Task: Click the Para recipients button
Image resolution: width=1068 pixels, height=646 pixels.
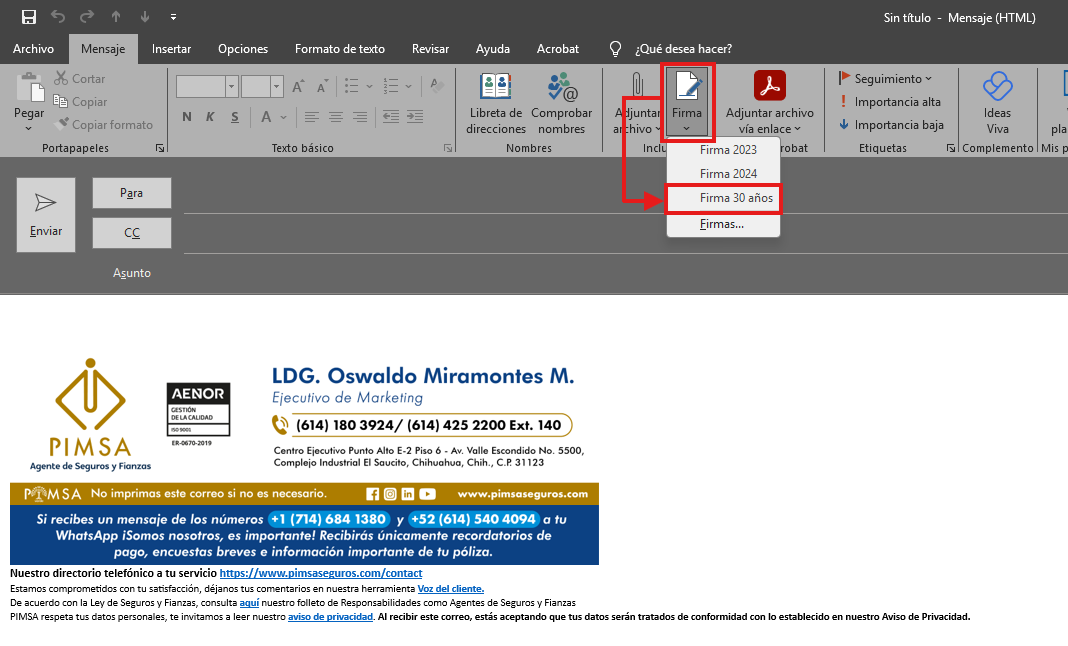Action: [x=131, y=193]
